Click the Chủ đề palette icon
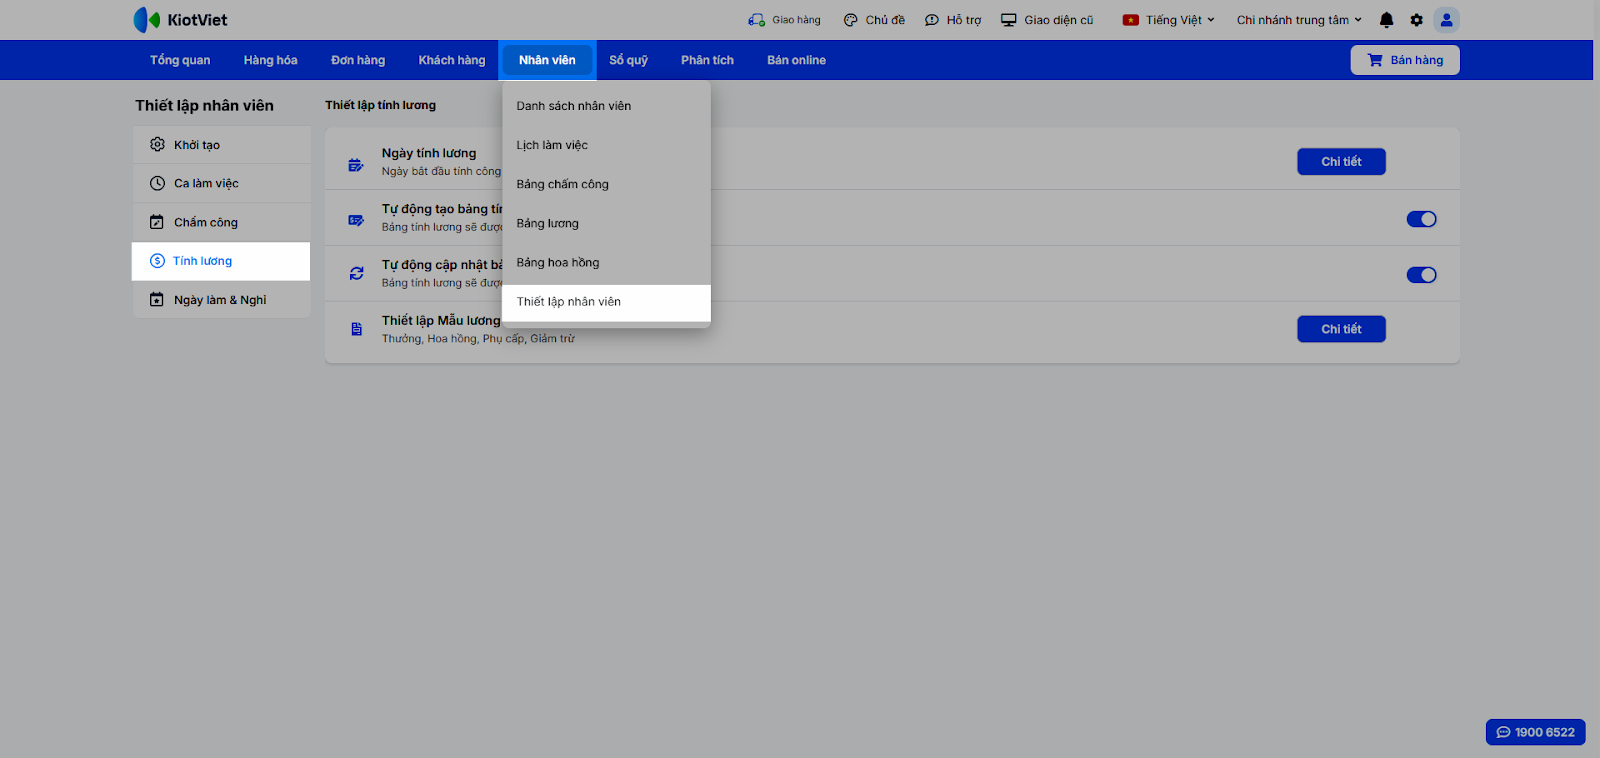 tap(850, 20)
